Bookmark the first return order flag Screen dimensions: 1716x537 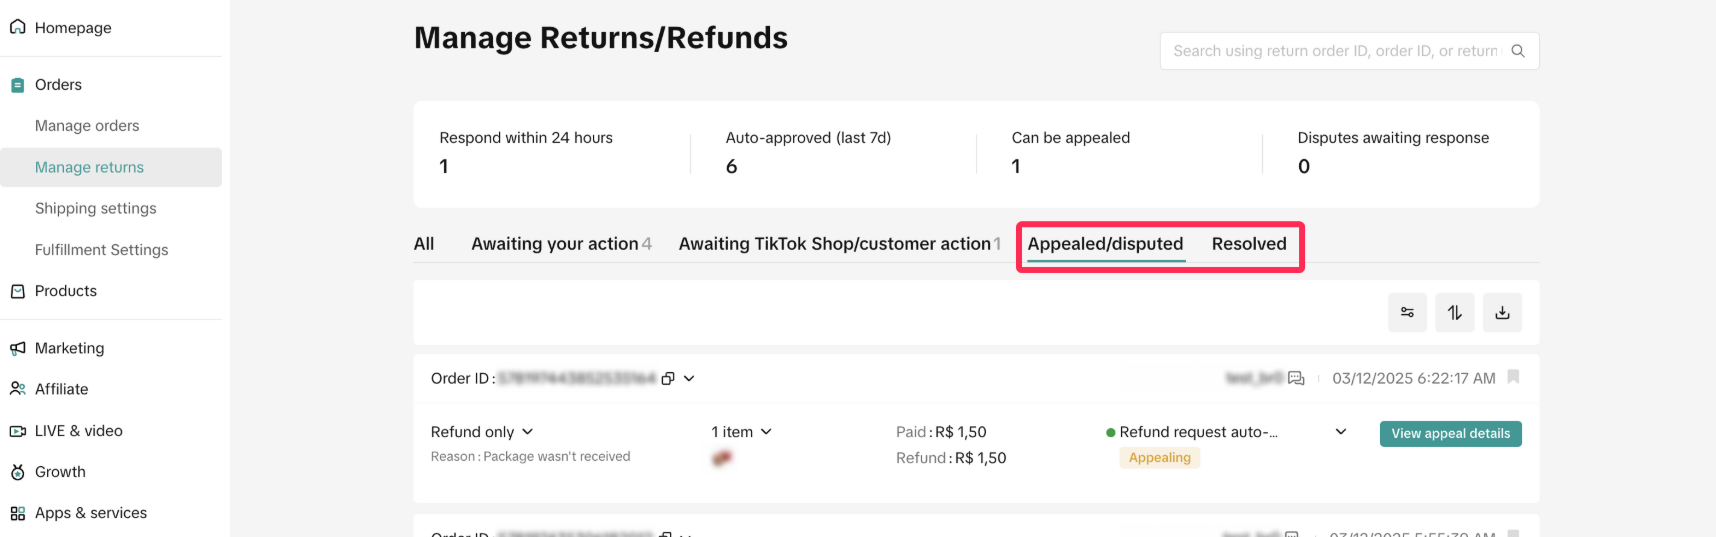pos(1513,377)
